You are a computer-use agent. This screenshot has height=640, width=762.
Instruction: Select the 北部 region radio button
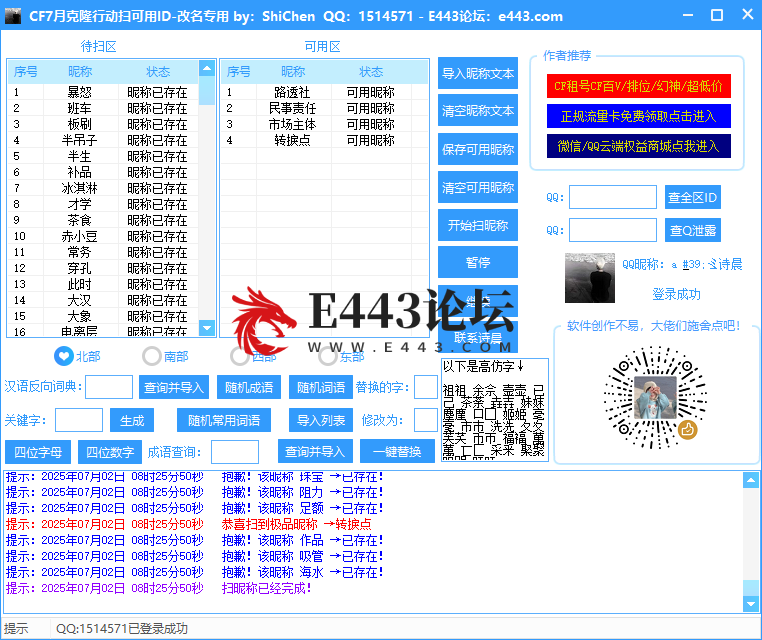64,356
